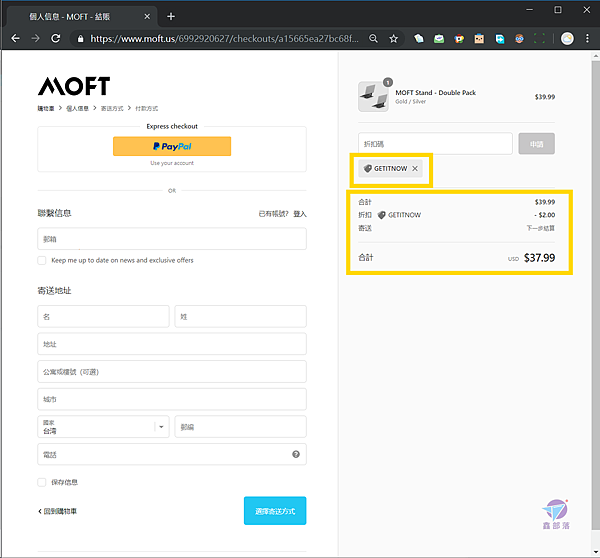Open the blue screen-copy extension icon

499,39
